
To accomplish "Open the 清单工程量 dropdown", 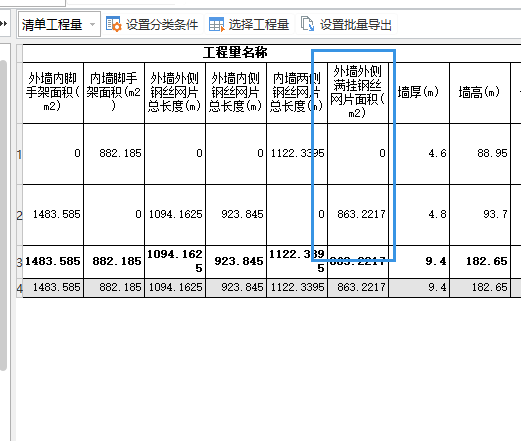I will 59,24.
